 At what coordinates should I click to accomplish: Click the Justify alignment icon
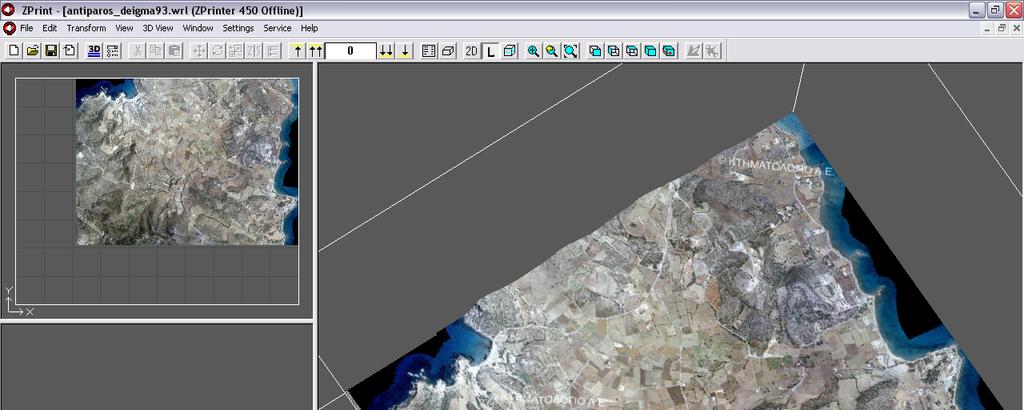[x=272, y=51]
